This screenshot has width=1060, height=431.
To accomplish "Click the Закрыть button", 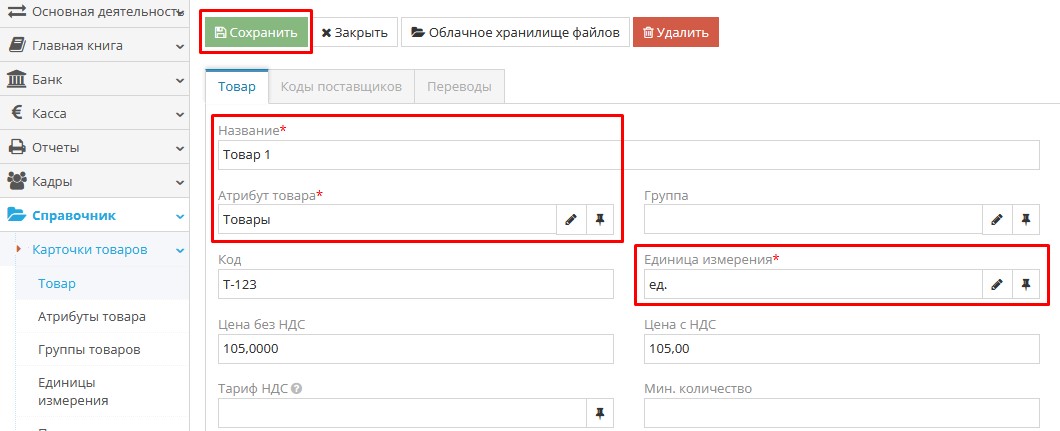I will tap(355, 32).
